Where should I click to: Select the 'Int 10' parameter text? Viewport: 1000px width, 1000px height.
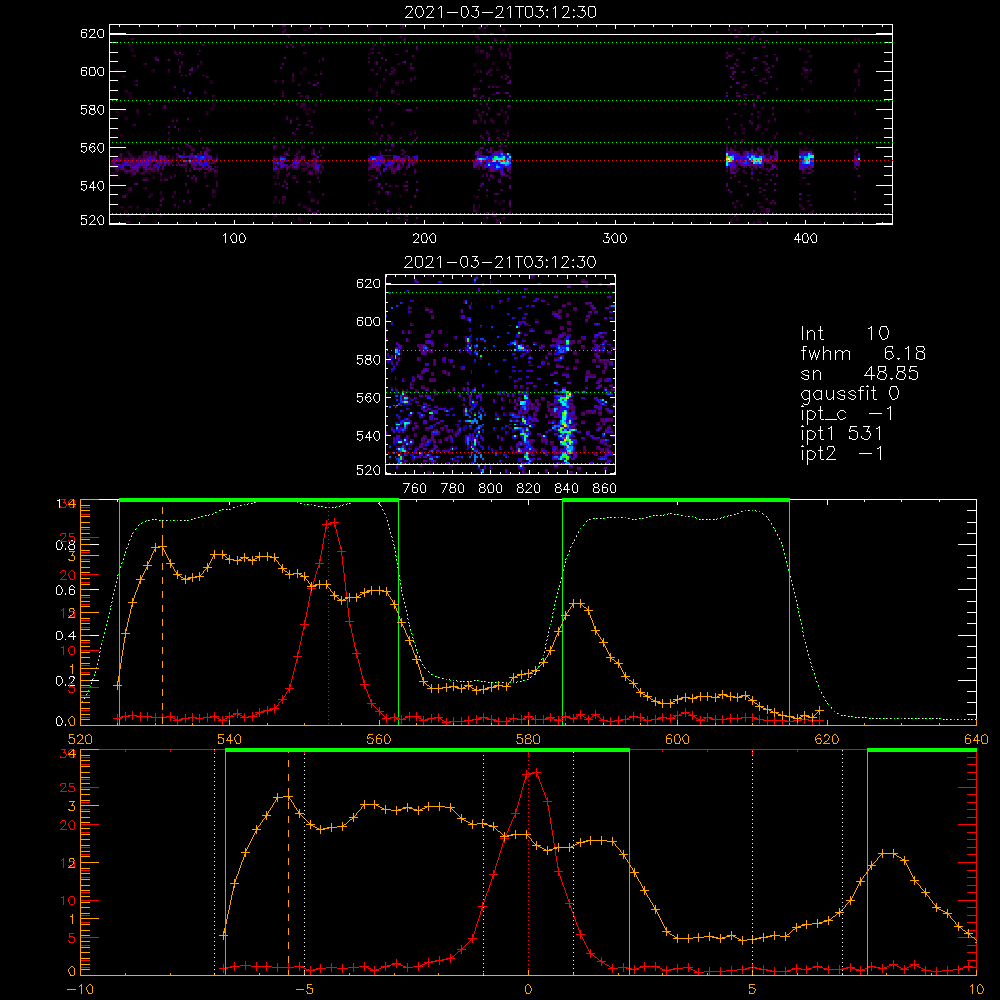(844, 333)
